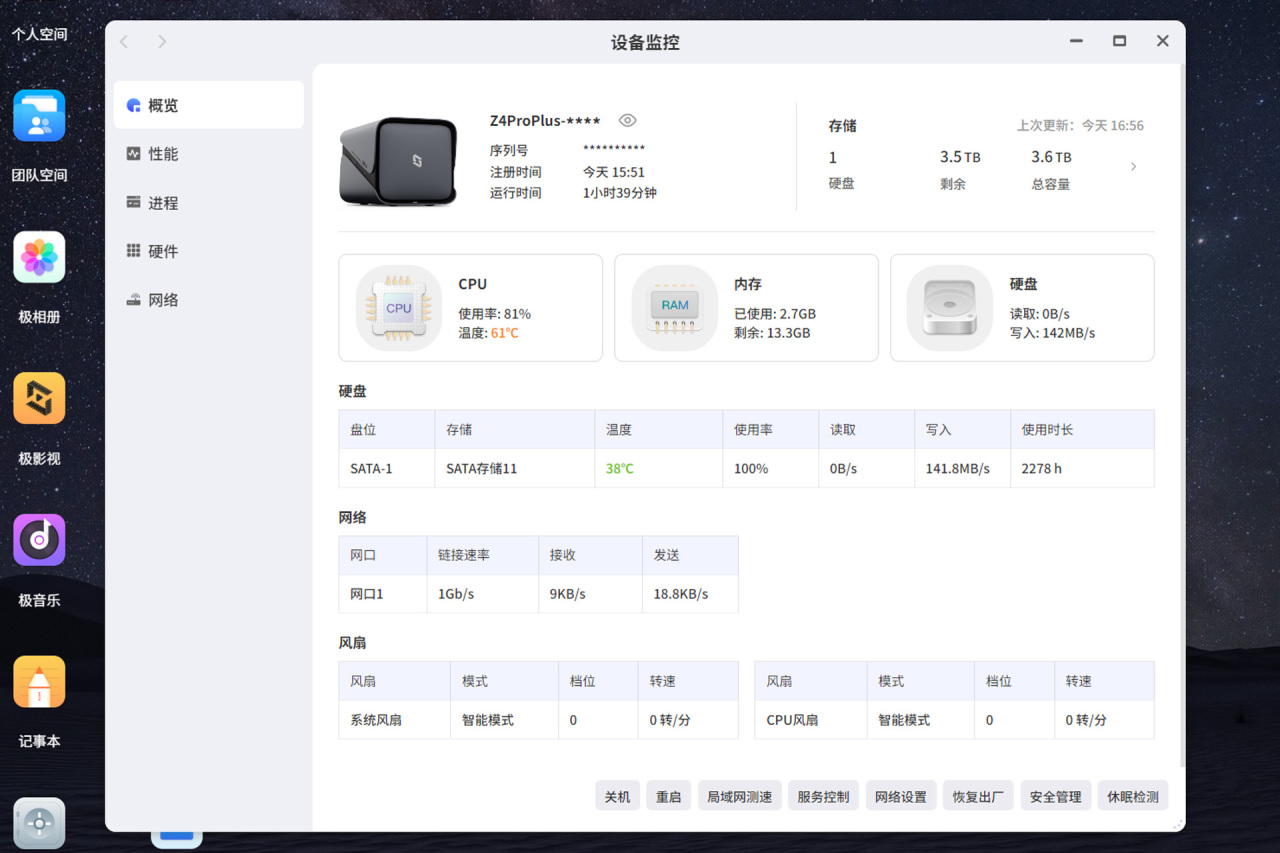Viewport: 1280px width, 853px height.
Task: Open the 团队空间 desktop icon
Action: (x=39, y=115)
